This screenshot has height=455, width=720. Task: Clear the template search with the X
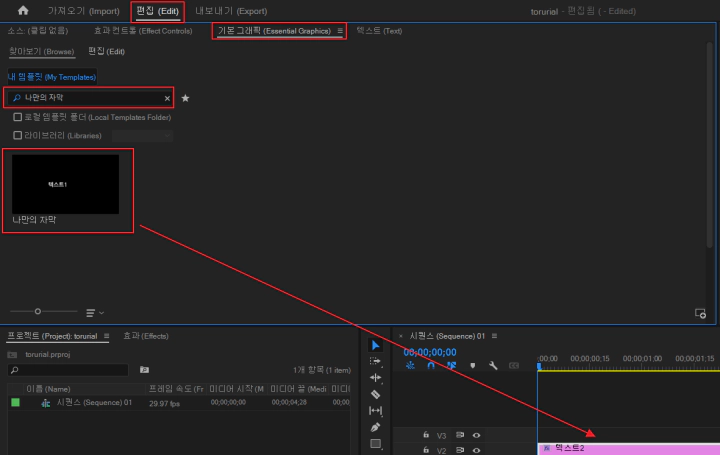tap(167, 98)
